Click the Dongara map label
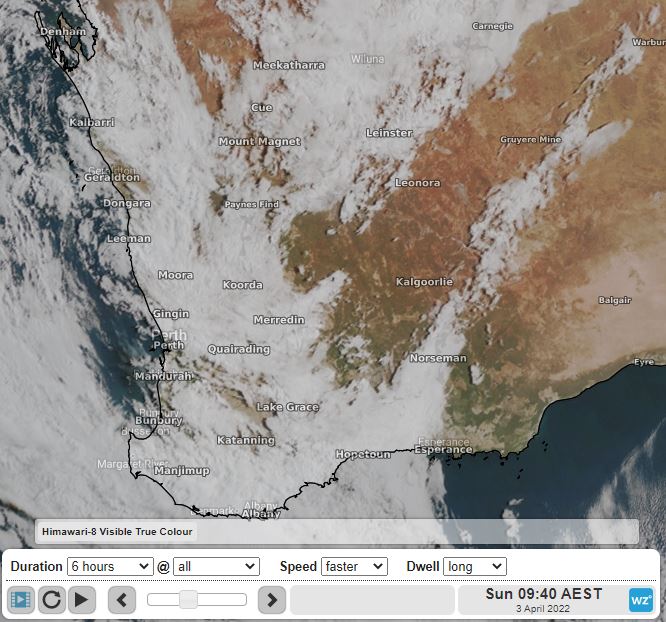The width and height of the screenshot is (666, 622). pyautogui.click(x=127, y=203)
